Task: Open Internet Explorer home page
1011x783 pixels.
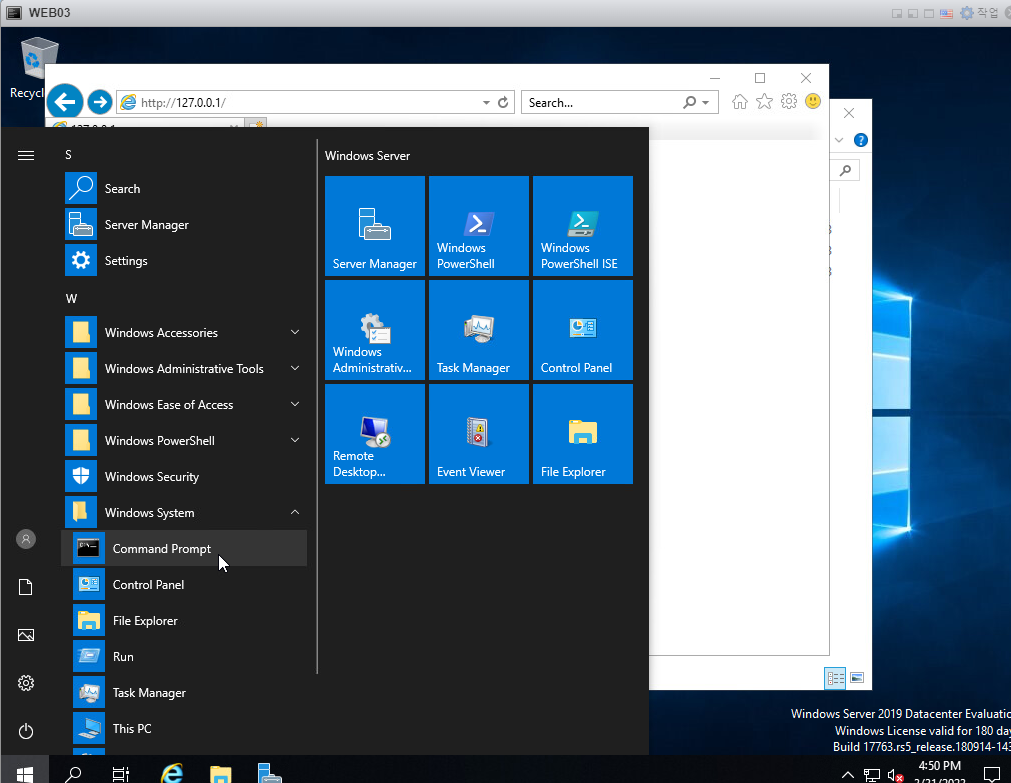Action: (x=740, y=101)
